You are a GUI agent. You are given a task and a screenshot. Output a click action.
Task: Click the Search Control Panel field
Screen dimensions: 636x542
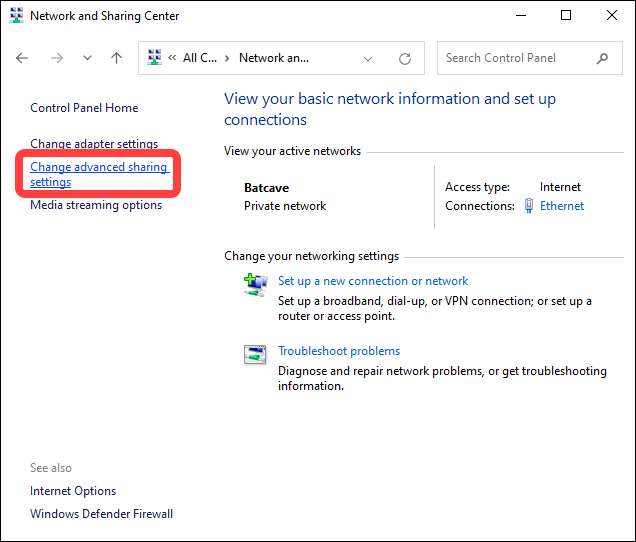pyautogui.click(x=515, y=58)
